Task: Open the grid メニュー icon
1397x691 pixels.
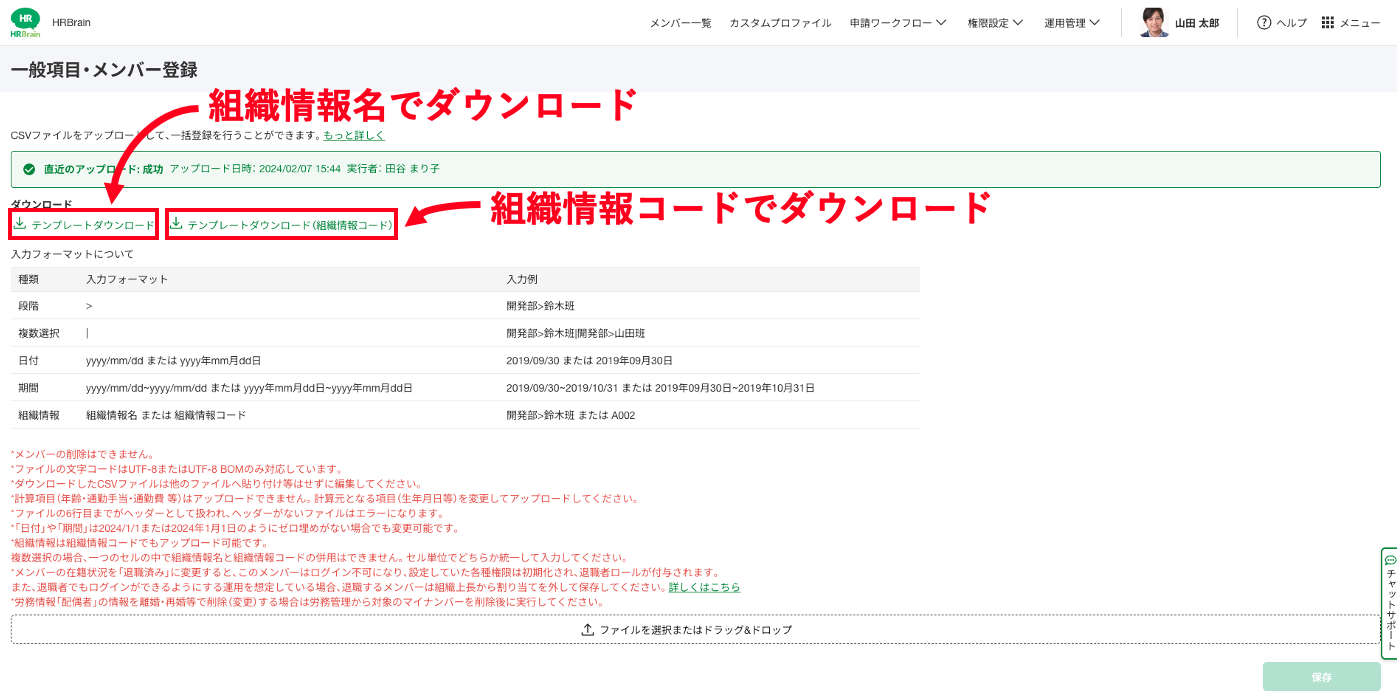Action: (1328, 23)
